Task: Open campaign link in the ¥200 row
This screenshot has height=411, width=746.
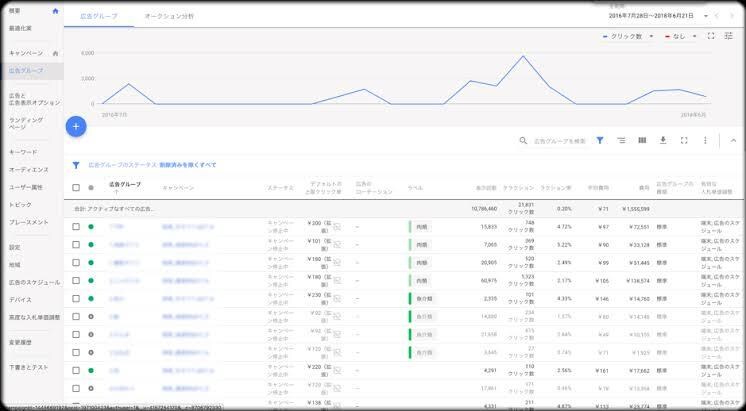Action: point(187,227)
